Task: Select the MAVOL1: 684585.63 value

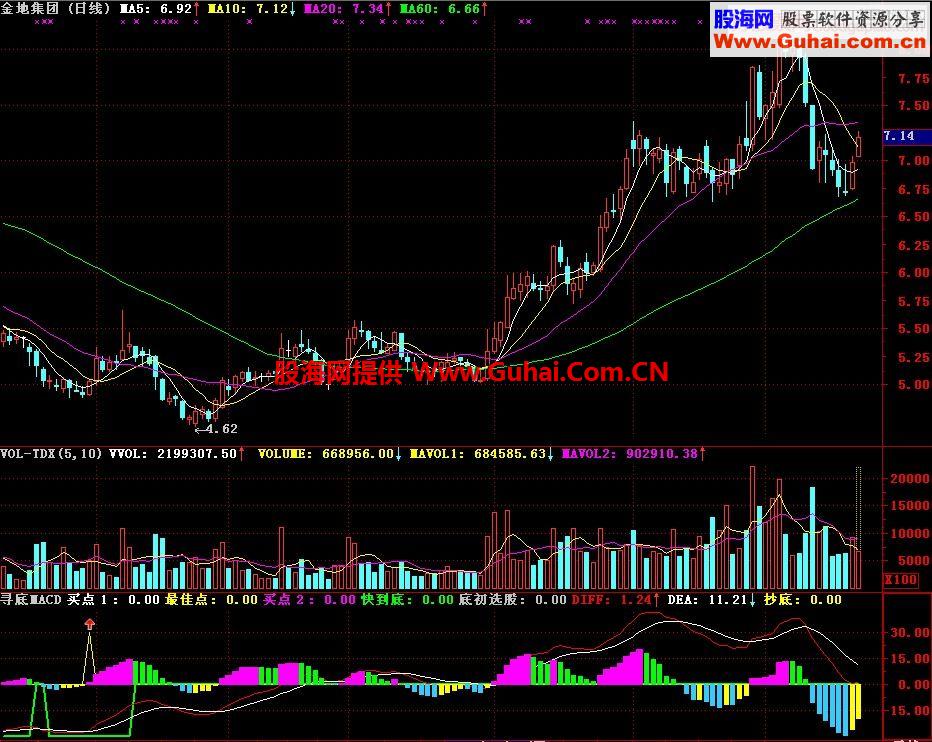Action: pos(482,454)
